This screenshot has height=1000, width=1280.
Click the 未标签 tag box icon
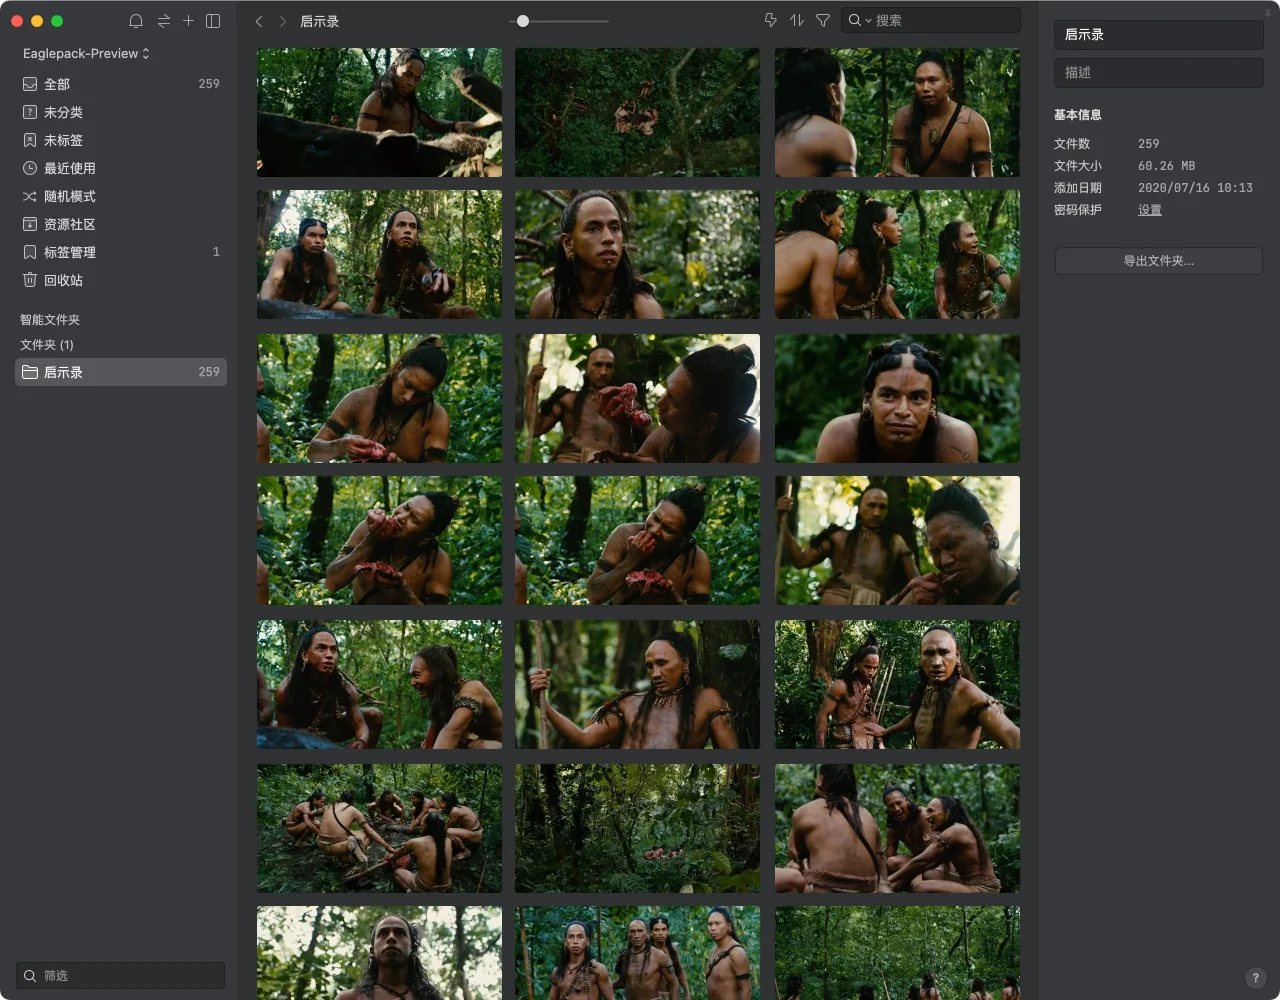30,140
